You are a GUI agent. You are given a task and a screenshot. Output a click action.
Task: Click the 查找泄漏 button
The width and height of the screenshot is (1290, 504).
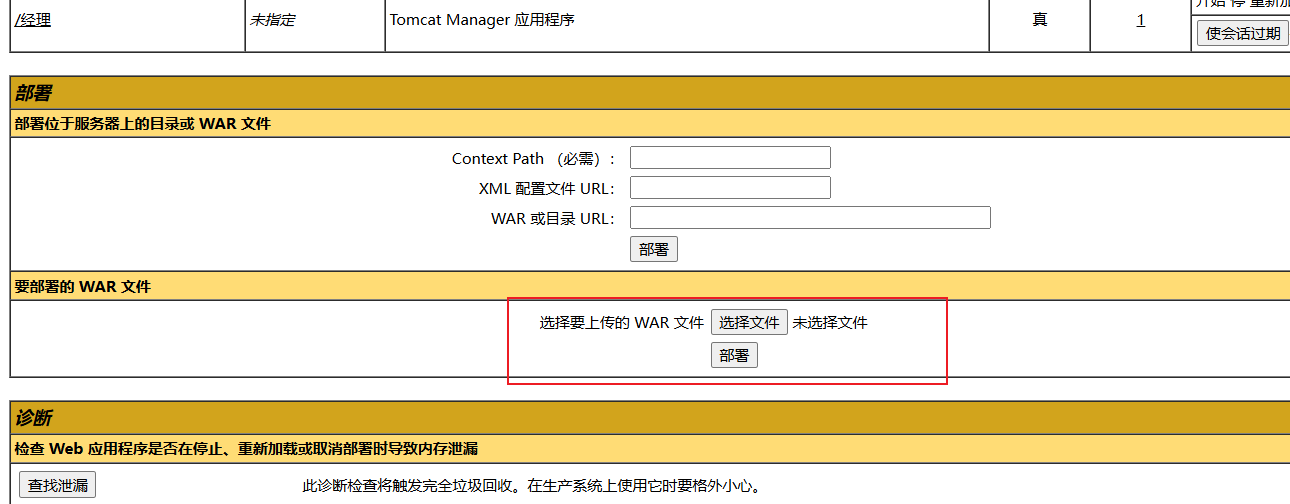point(58,486)
